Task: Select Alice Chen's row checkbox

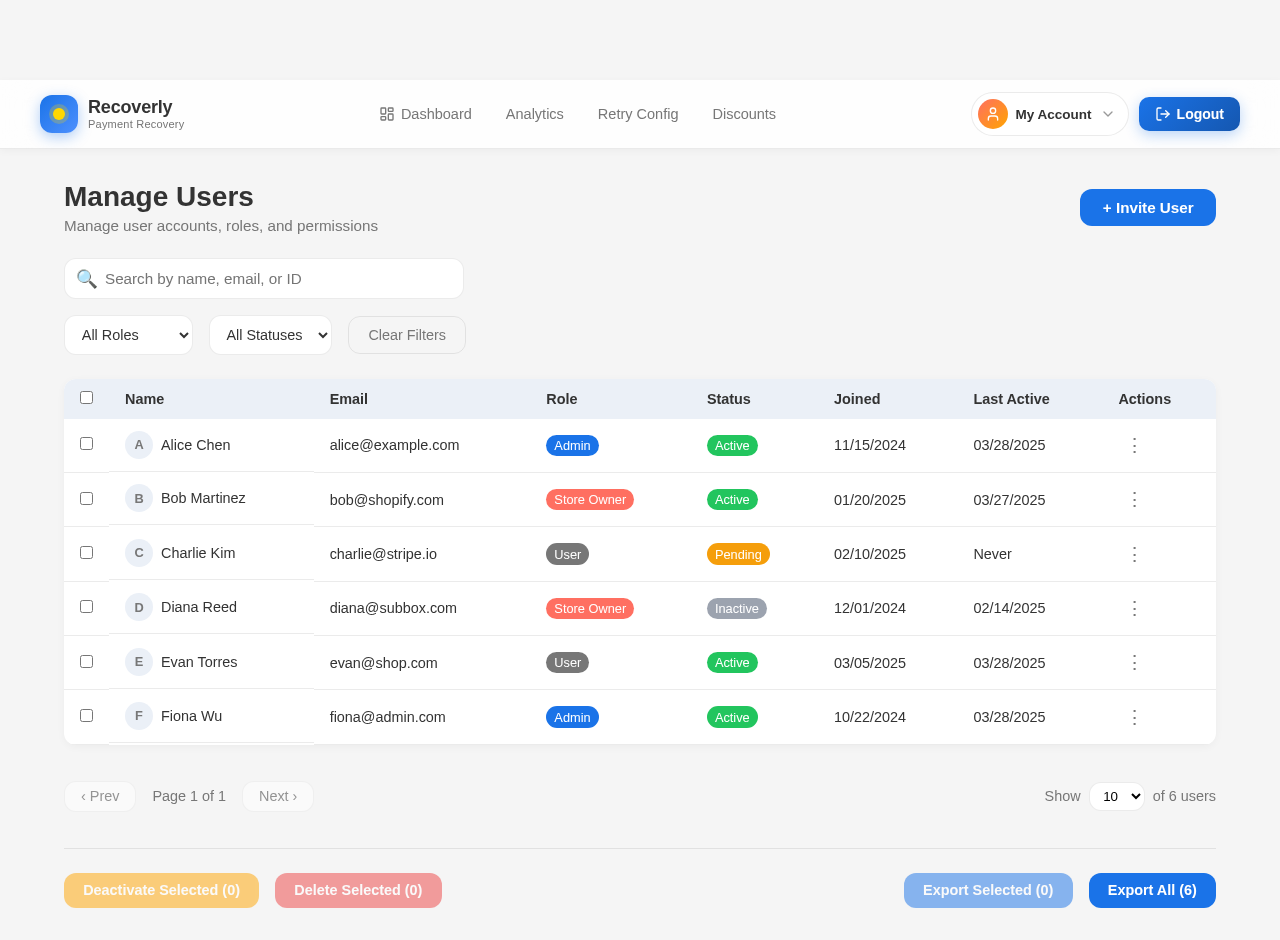Action: [x=87, y=443]
